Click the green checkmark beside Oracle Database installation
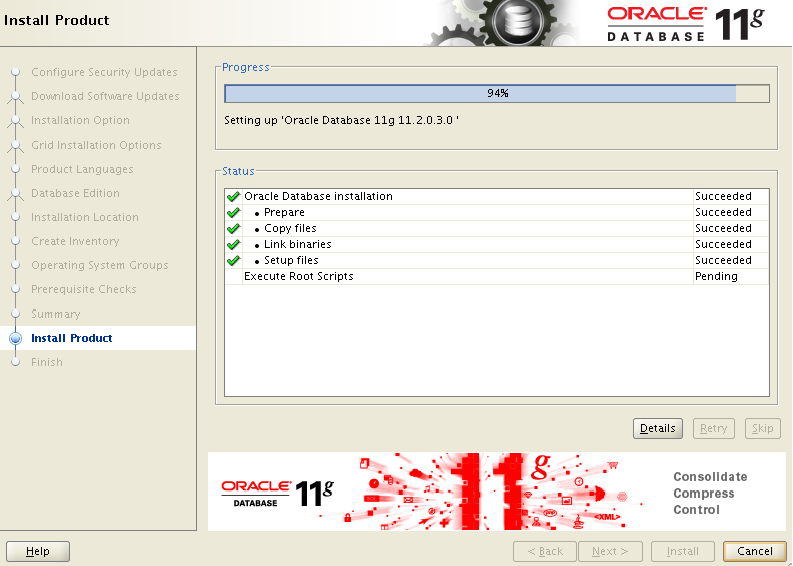Image resolution: width=793 pixels, height=566 pixels. (233, 196)
